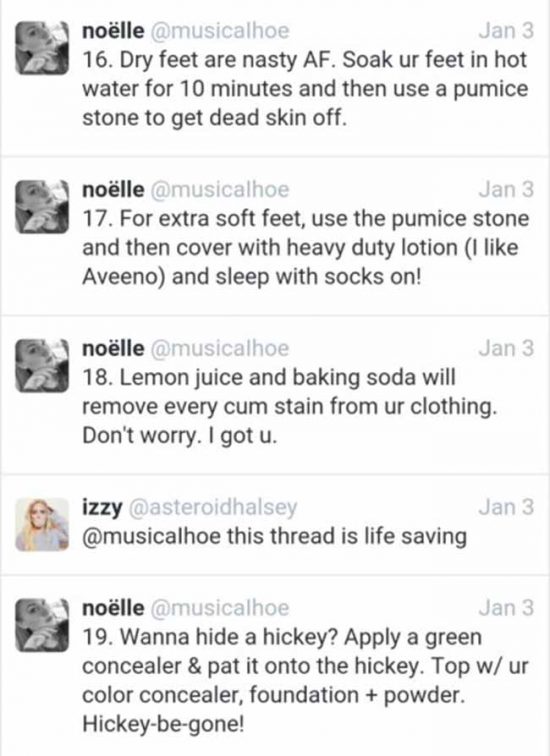Open noëlle's avatar on tweet 19
The width and height of the screenshot is (550, 756).
click(x=42, y=625)
